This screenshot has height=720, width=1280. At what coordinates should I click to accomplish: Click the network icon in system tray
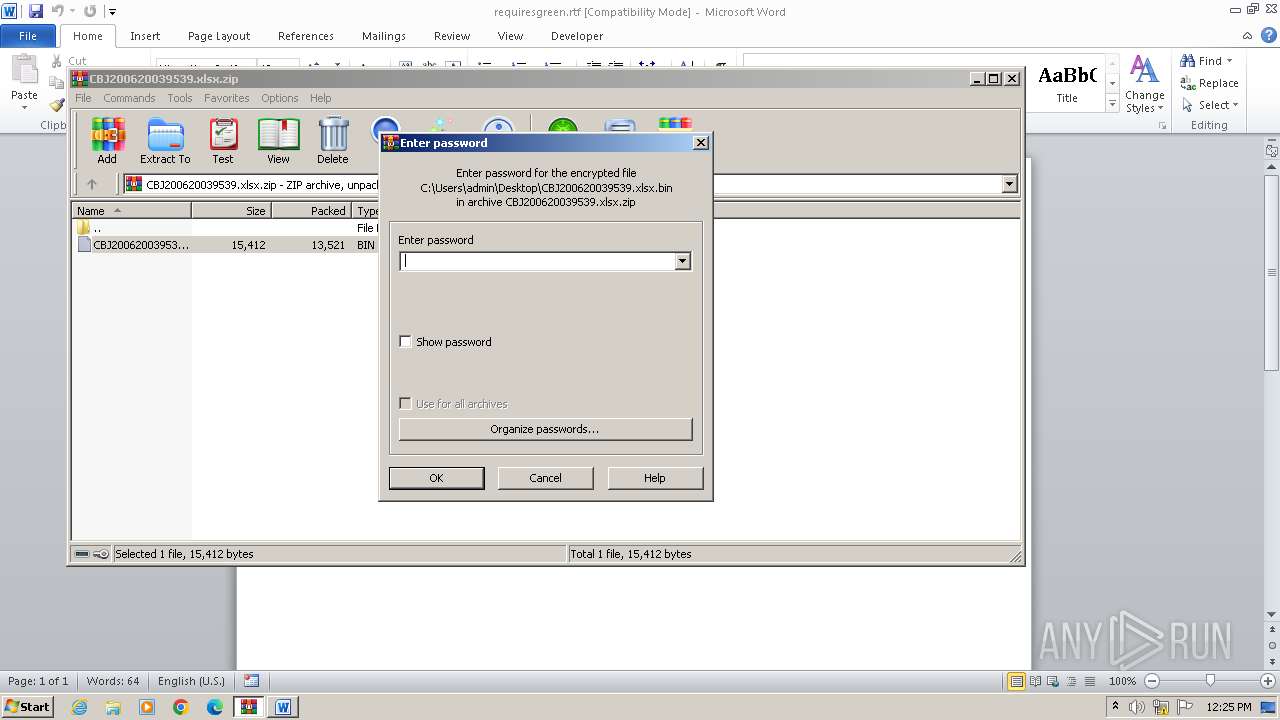(x=1162, y=707)
